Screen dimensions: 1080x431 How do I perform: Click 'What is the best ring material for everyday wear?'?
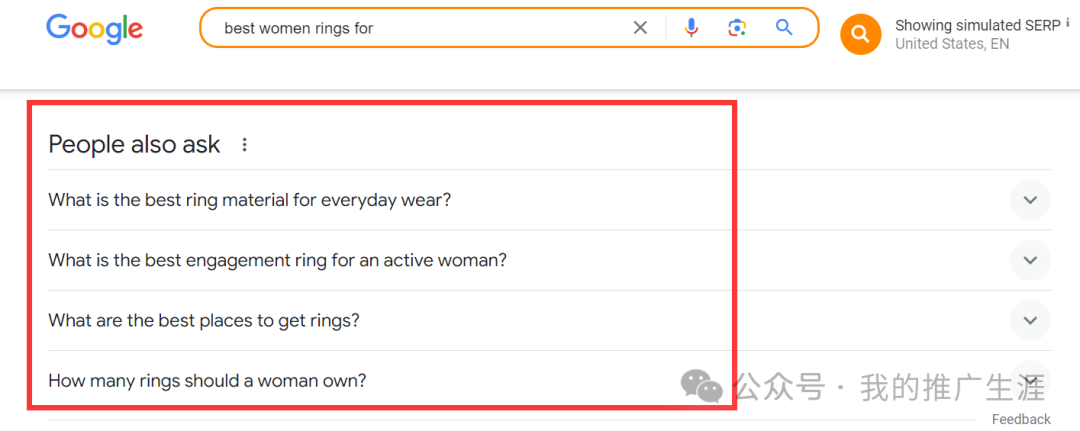click(249, 200)
